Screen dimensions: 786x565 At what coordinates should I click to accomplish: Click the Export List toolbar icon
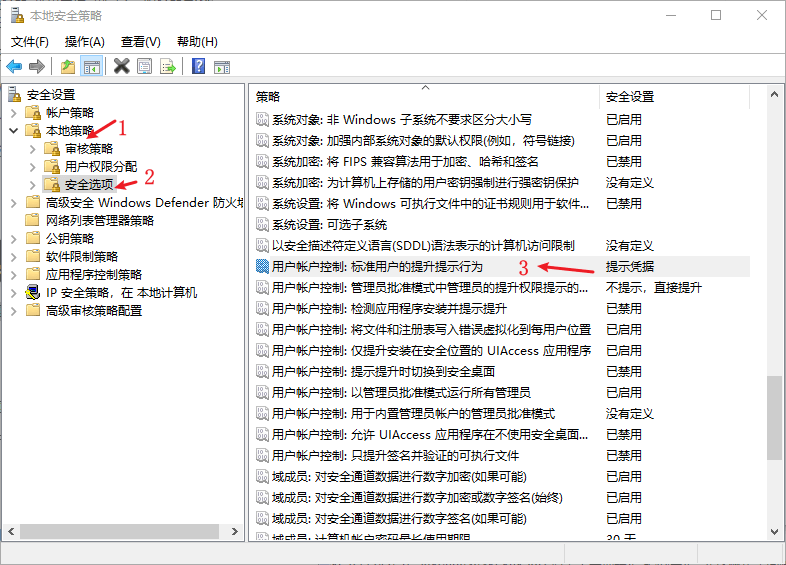coord(168,66)
